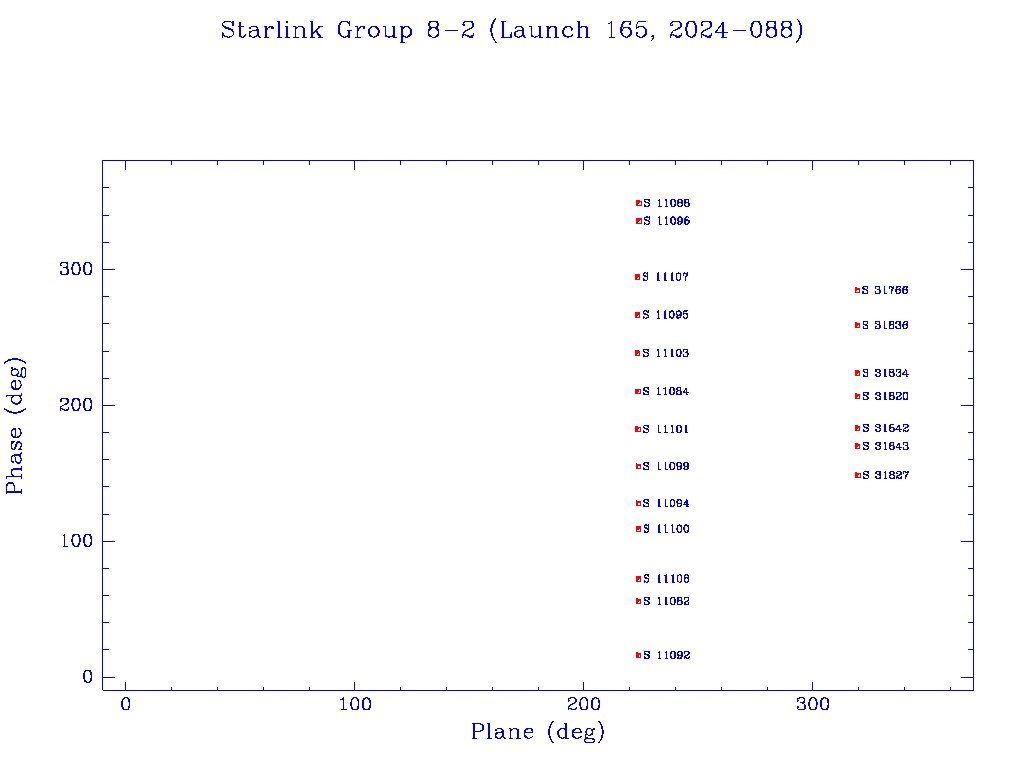Click the 0 tick label on Plane axis
This screenshot has width=1024, height=768.
125,704
